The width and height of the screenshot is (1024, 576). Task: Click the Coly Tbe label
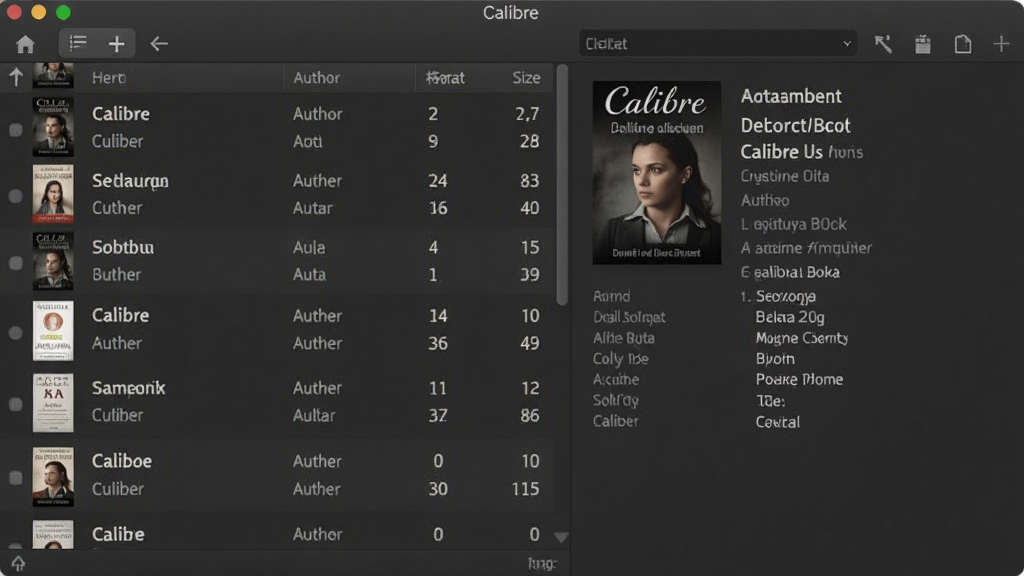coord(620,359)
